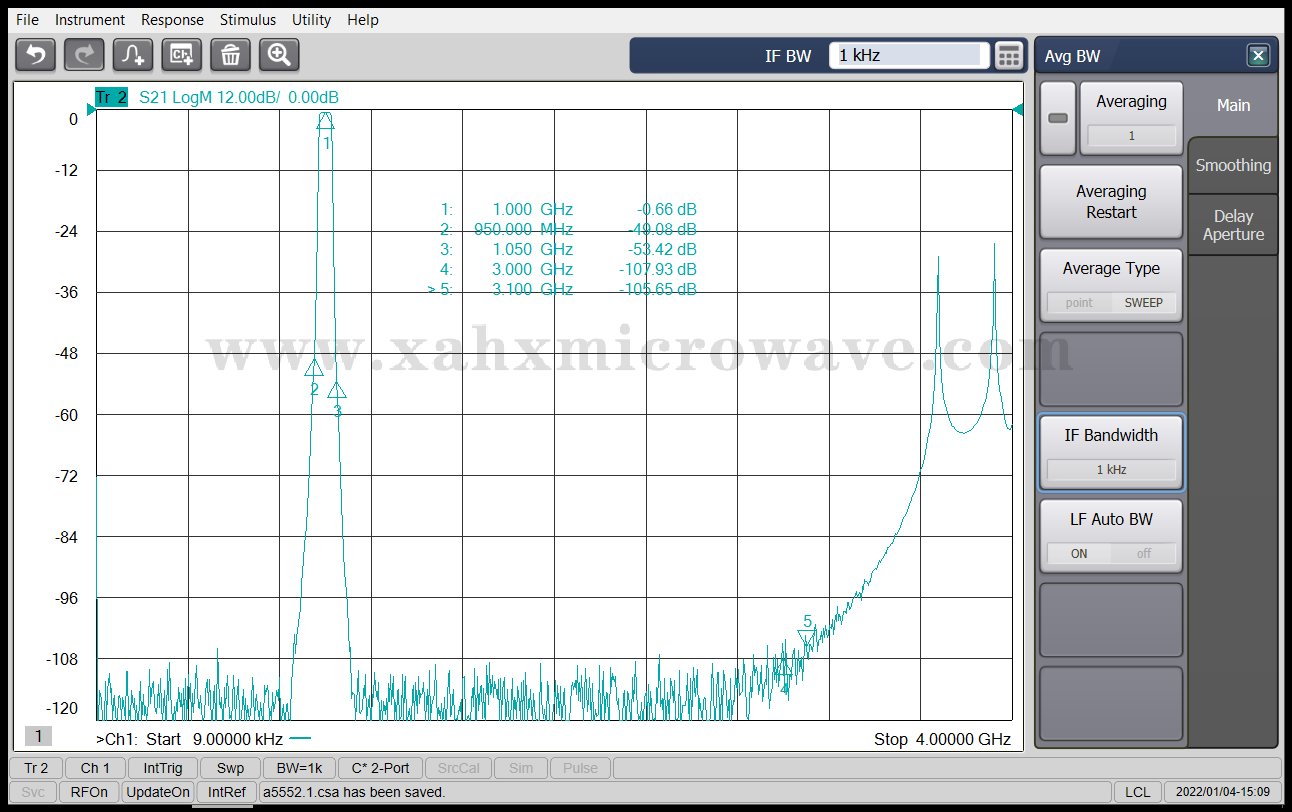This screenshot has width=1292, height=812.
Task: Turn LF Auto BW off
Action: (x=1143, y=553)
